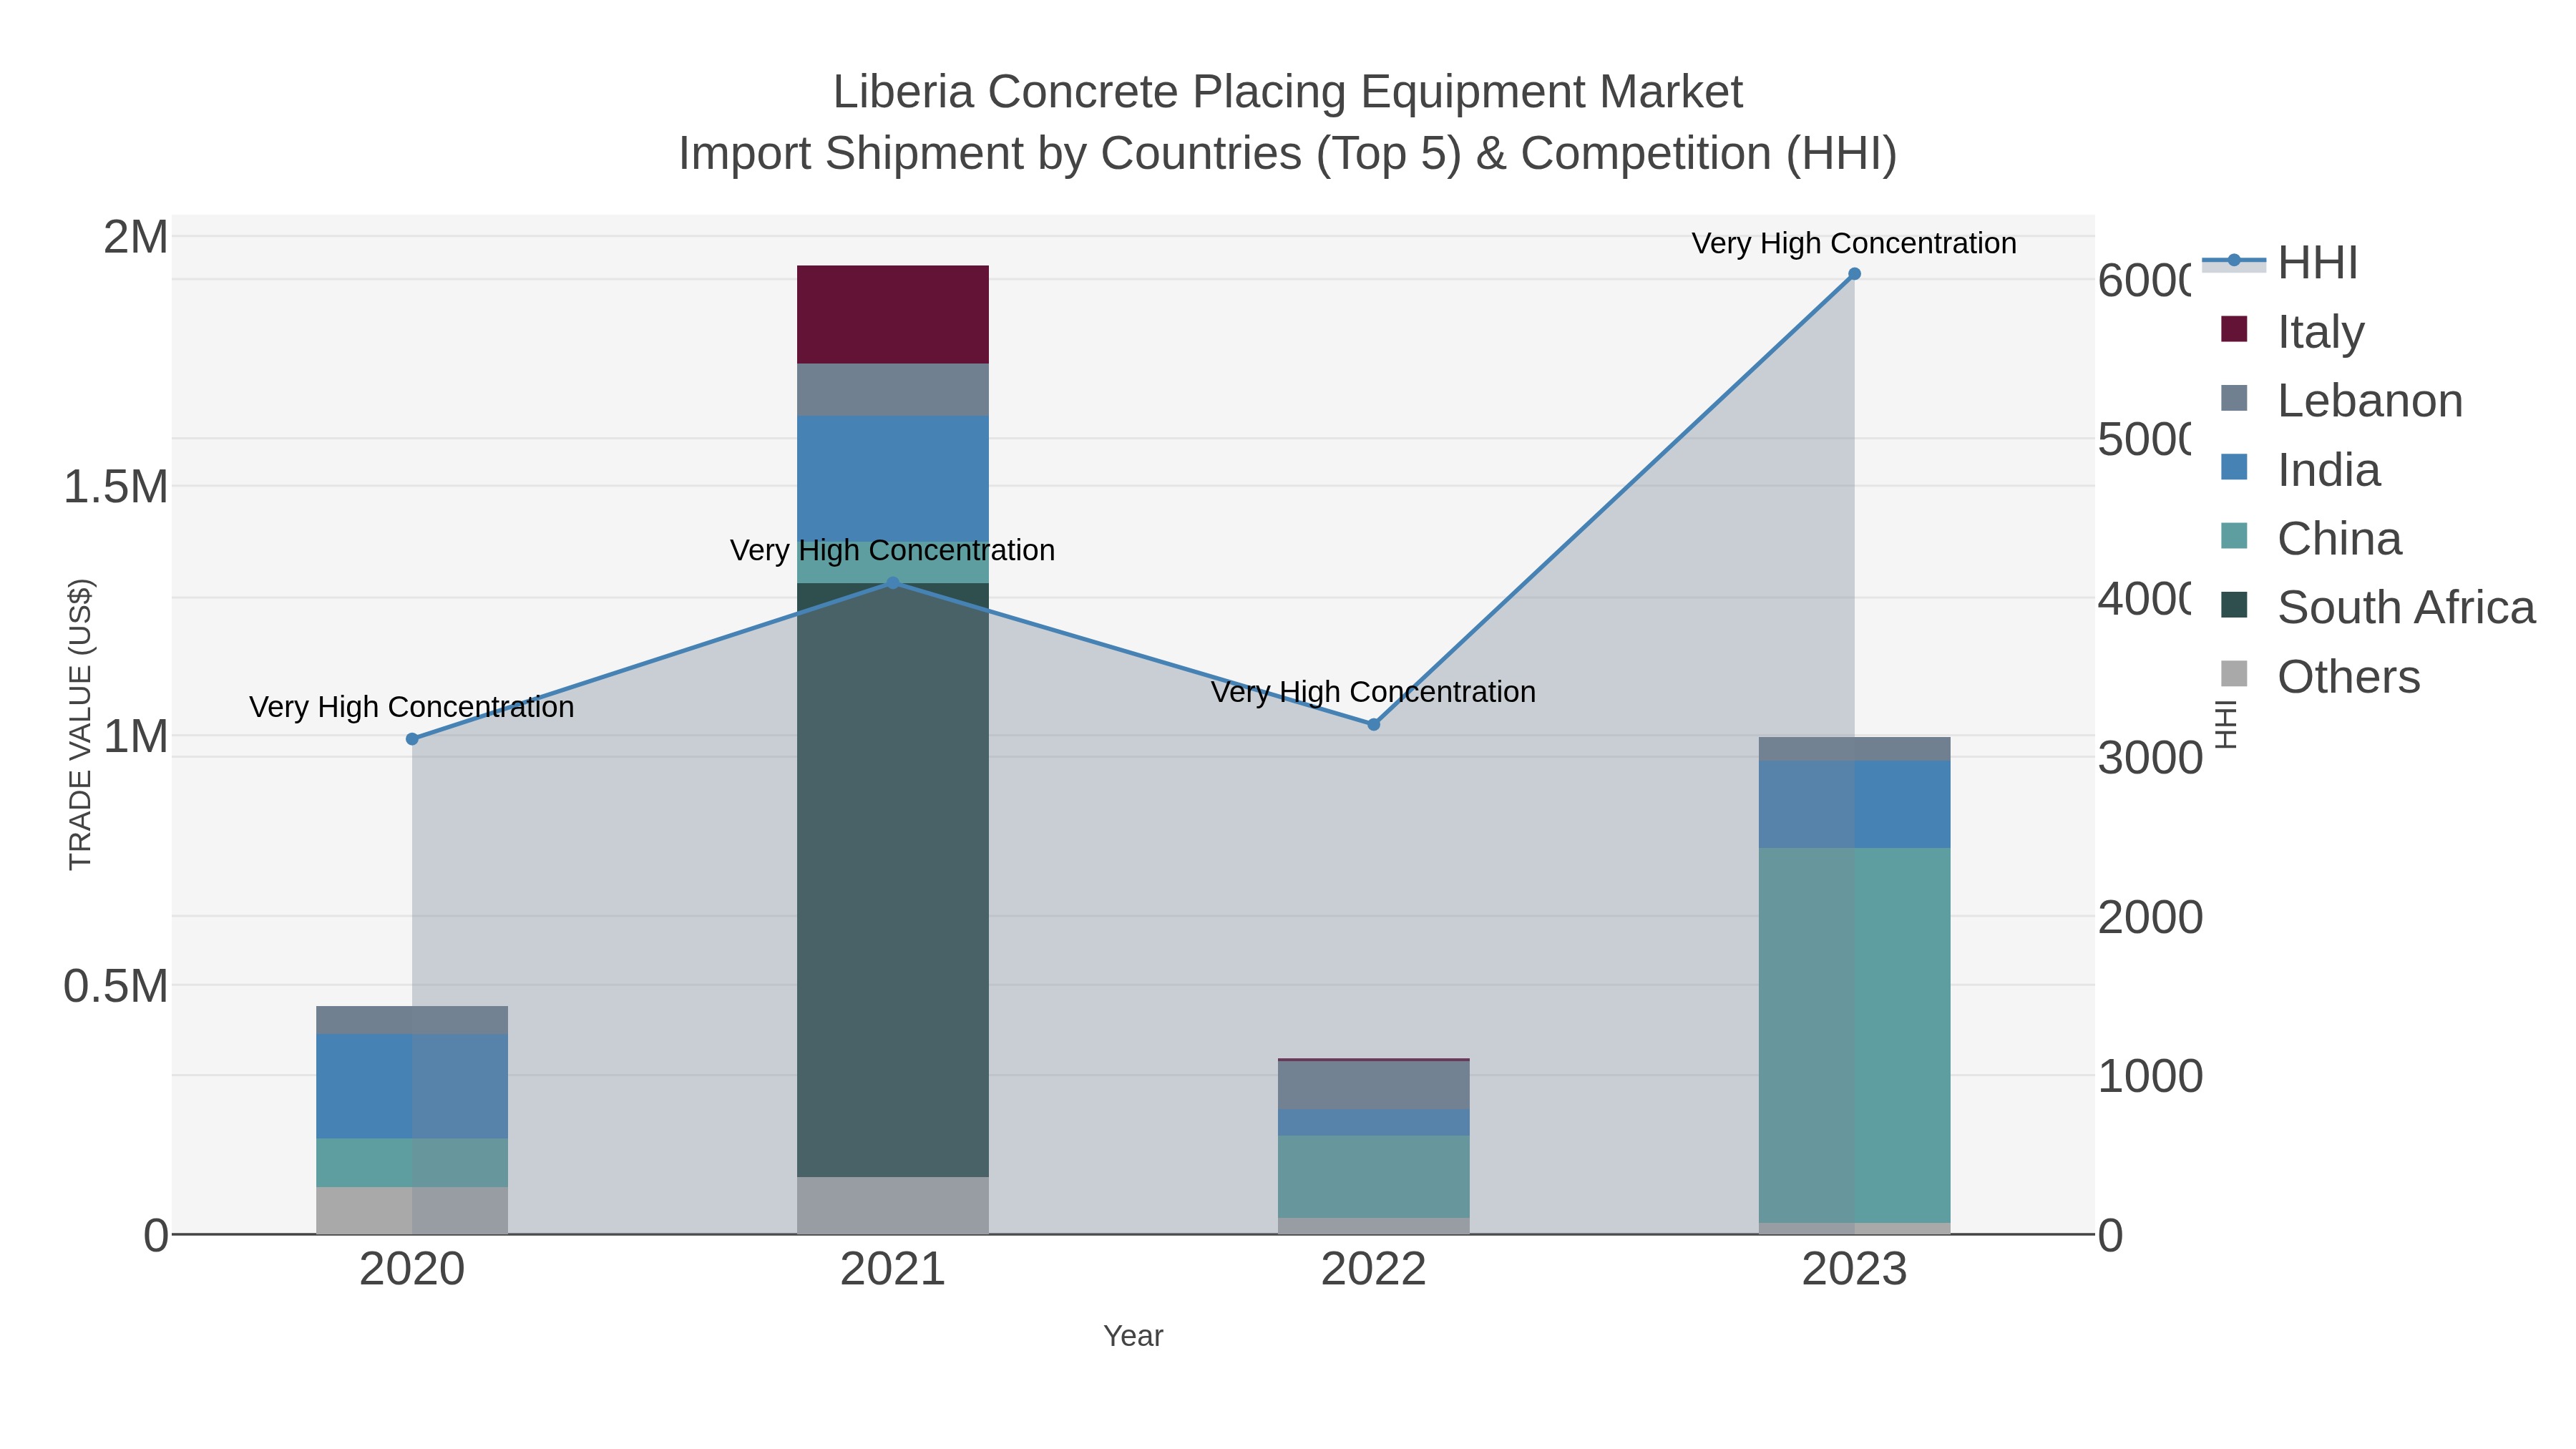Screen dimensions: 2576x1449
Task: Click the 2021 HHI data point marker
Action: point(893,583)
